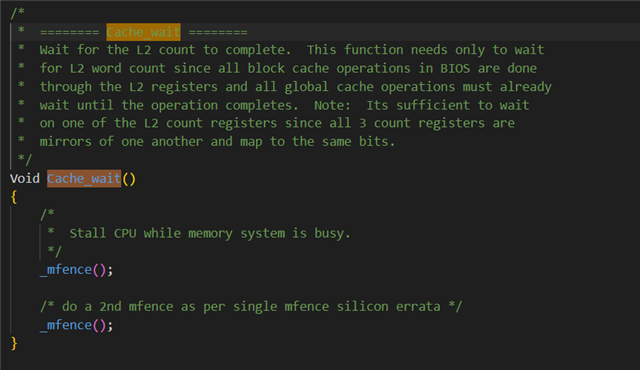Viewport: 640px width, 370px height.
Task: Place cursor on closing curly brace of function
Action: 14,343
